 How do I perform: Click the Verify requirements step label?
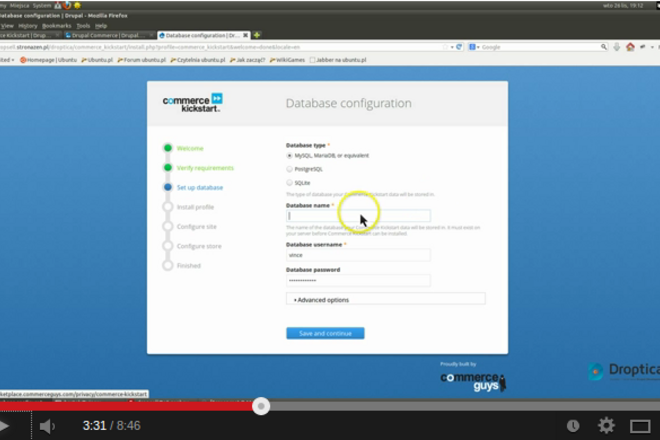205,168
